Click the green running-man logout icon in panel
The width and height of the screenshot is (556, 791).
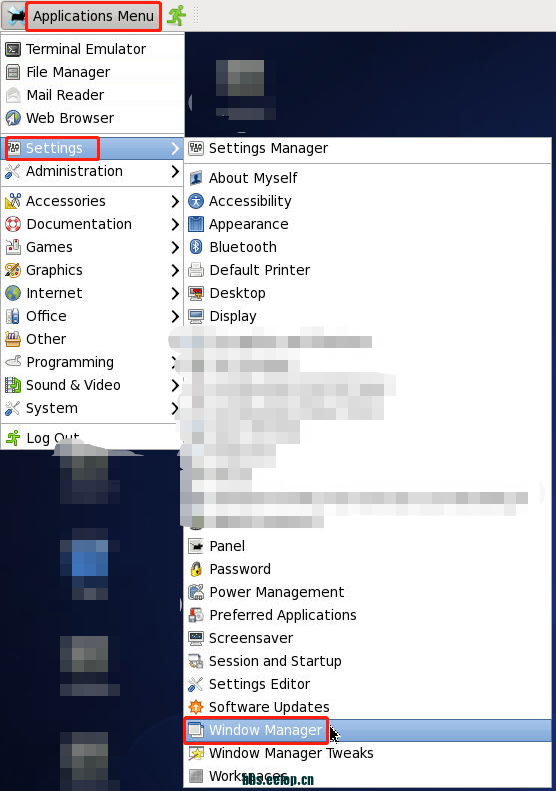(x=177, y=16)
